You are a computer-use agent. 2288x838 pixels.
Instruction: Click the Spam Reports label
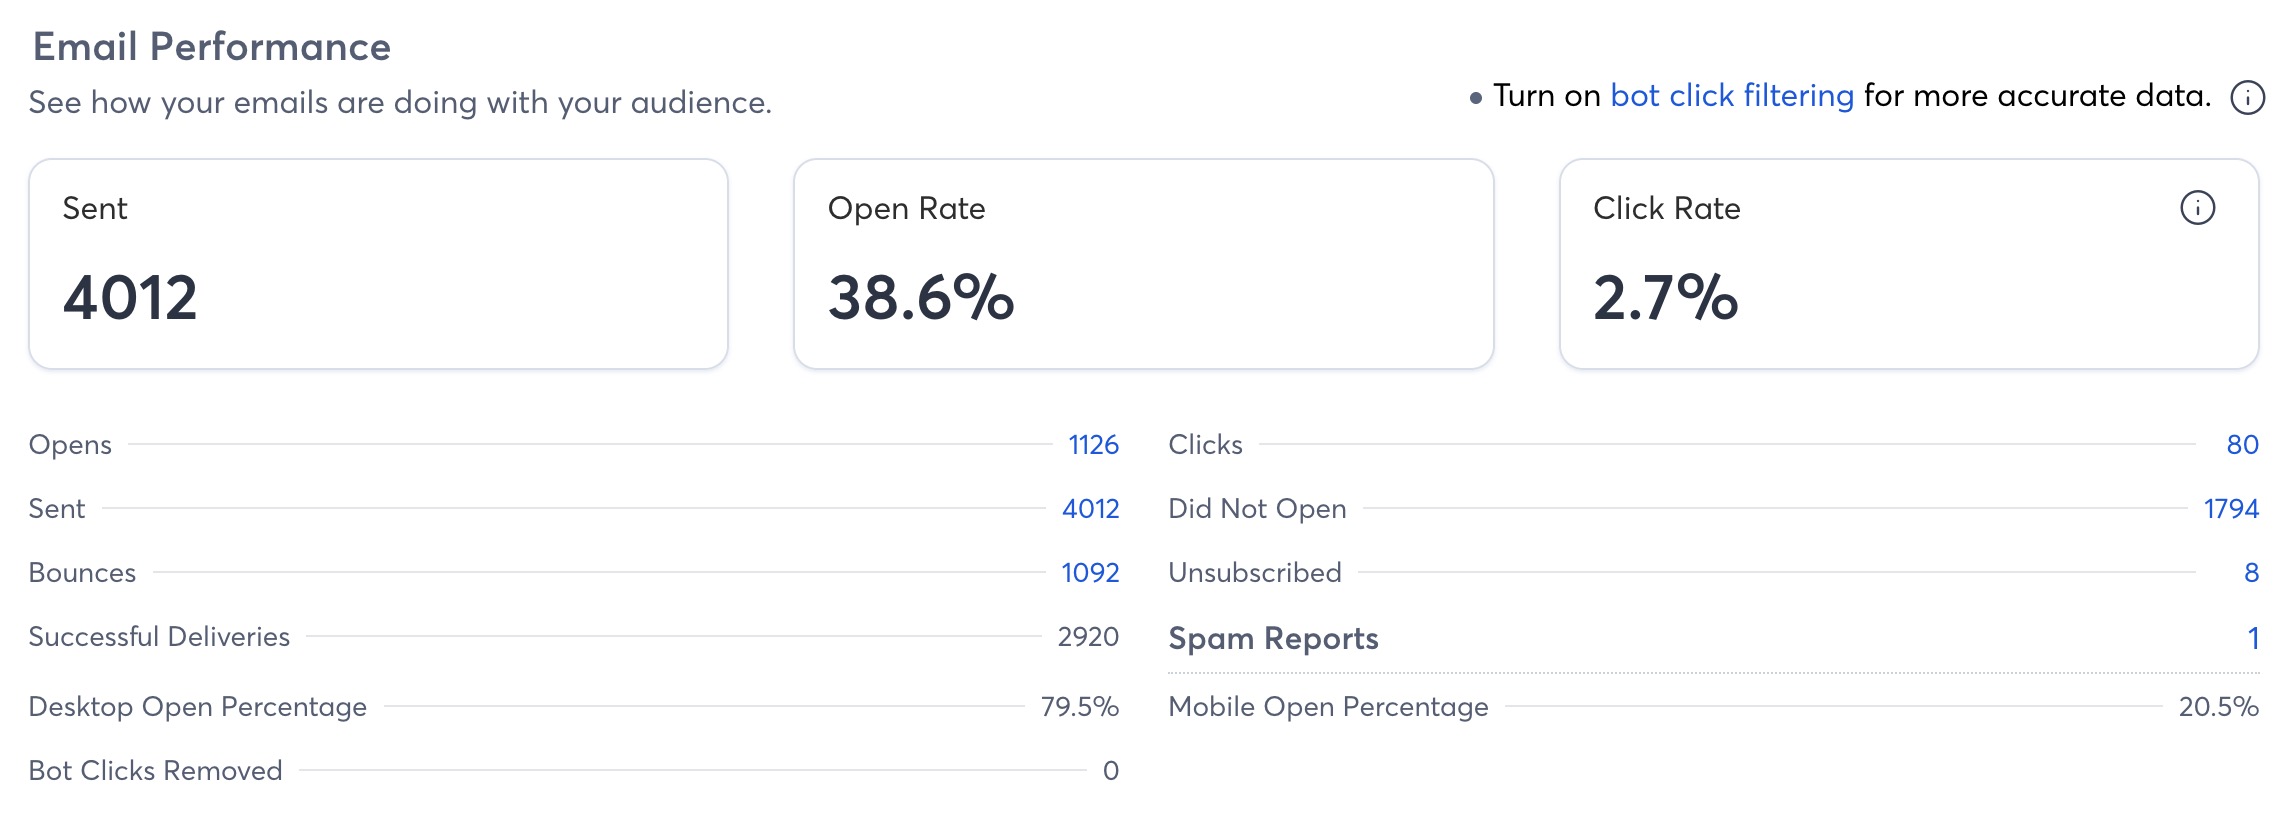[x=1273, y=638]
